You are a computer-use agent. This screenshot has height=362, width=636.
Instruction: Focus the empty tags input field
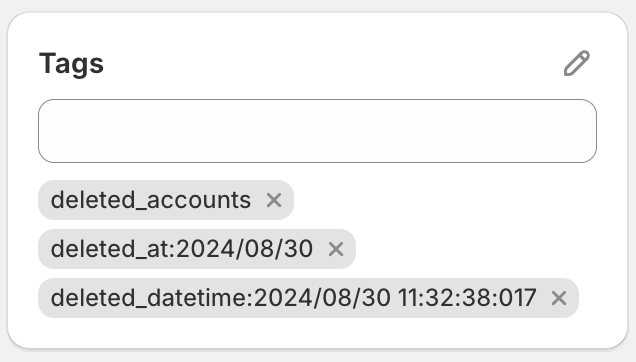(x=317, y=131)
